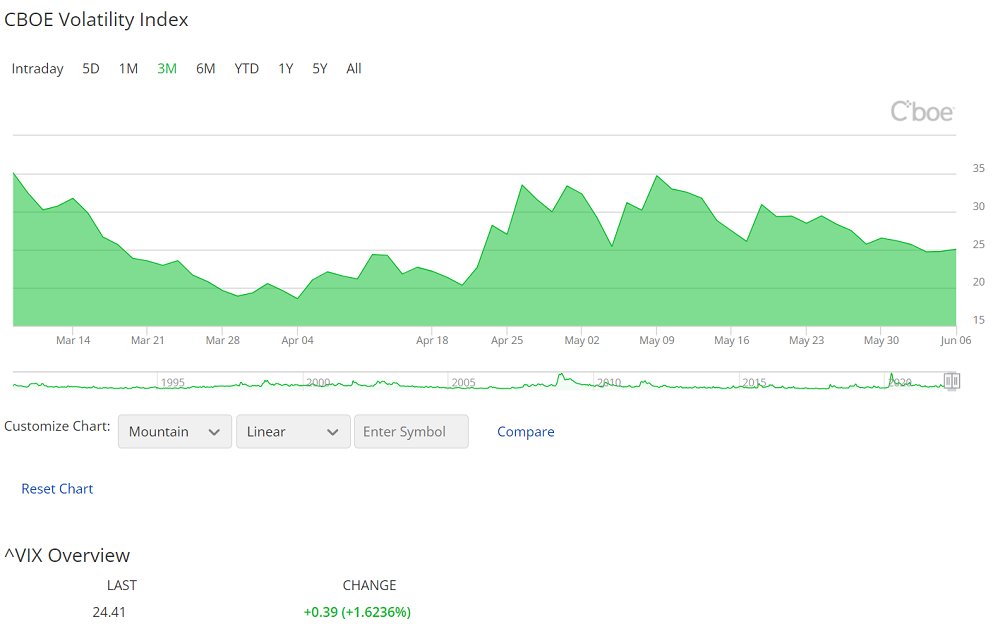
Task: Click the 1995 marker on navigator timeline
Action: pyautogui.click(x=173, y=382)
